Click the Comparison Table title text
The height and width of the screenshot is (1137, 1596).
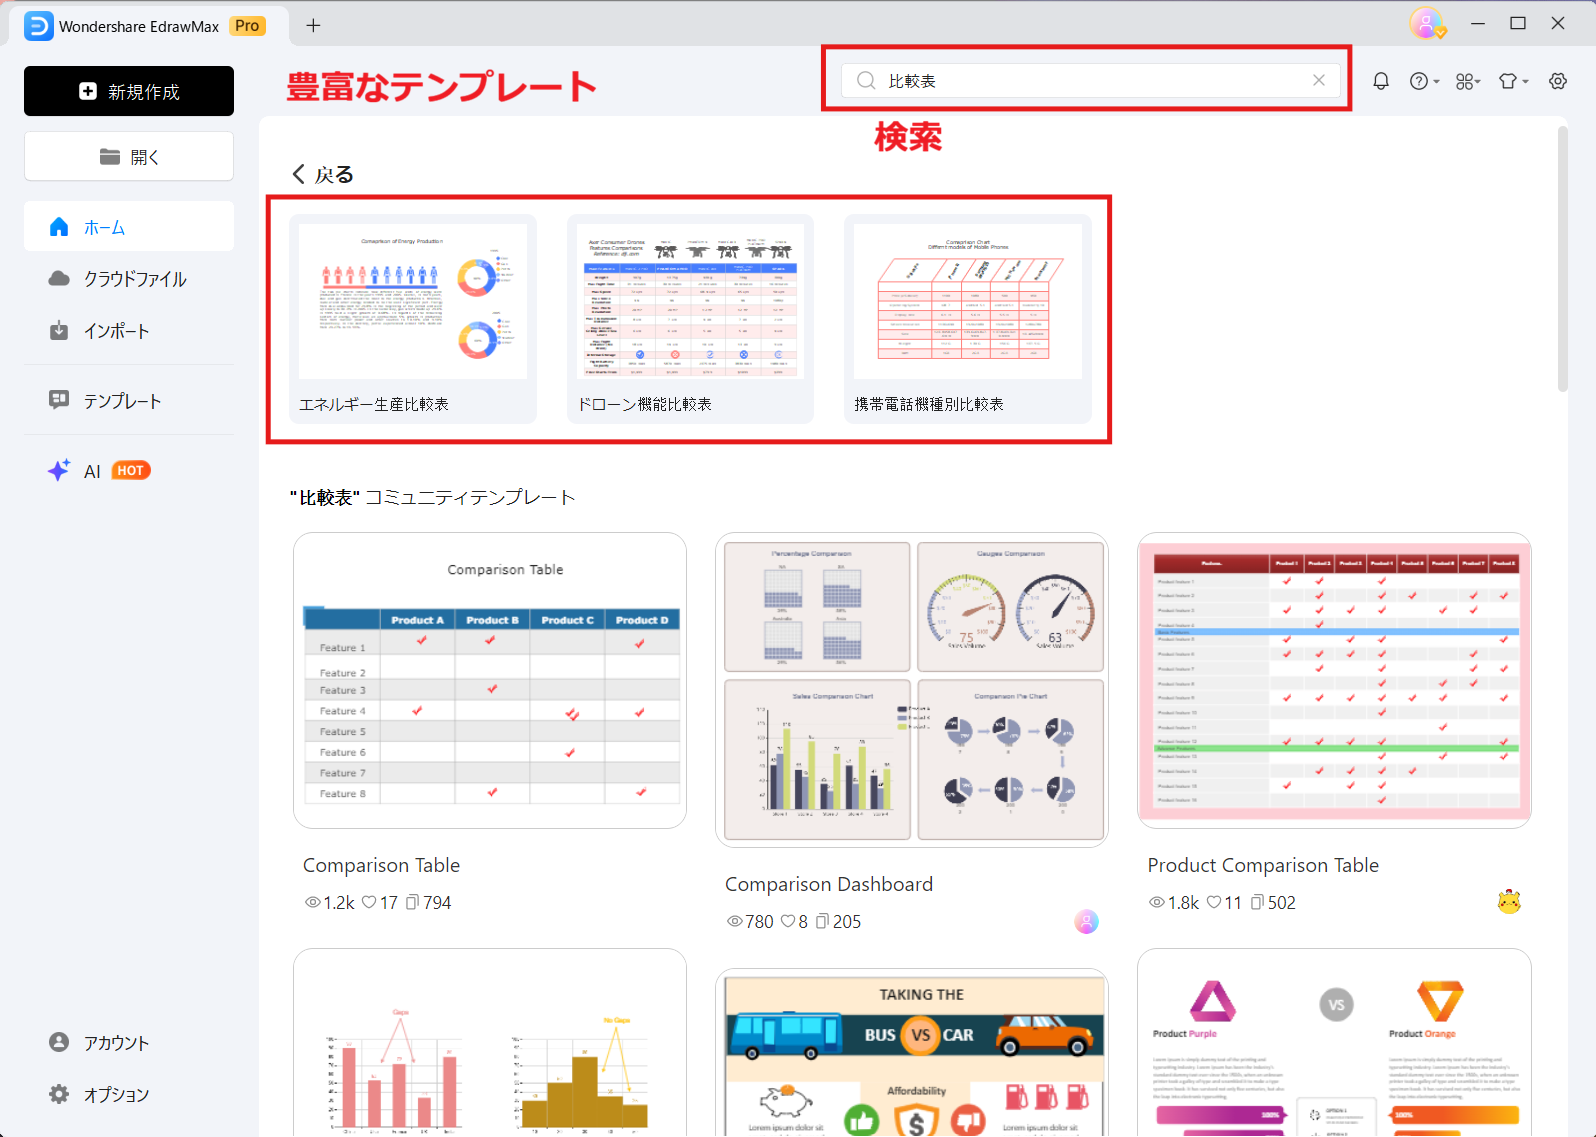click(381, 865)
